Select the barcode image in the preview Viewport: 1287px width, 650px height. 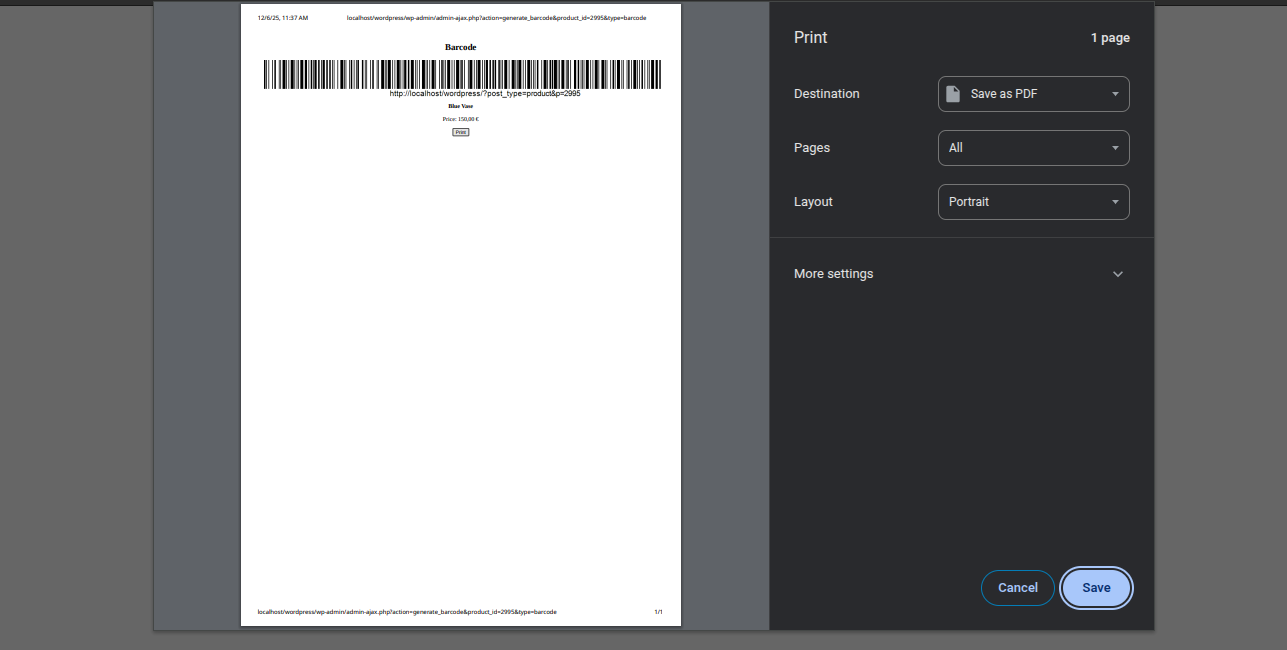(x=461, y=74)
